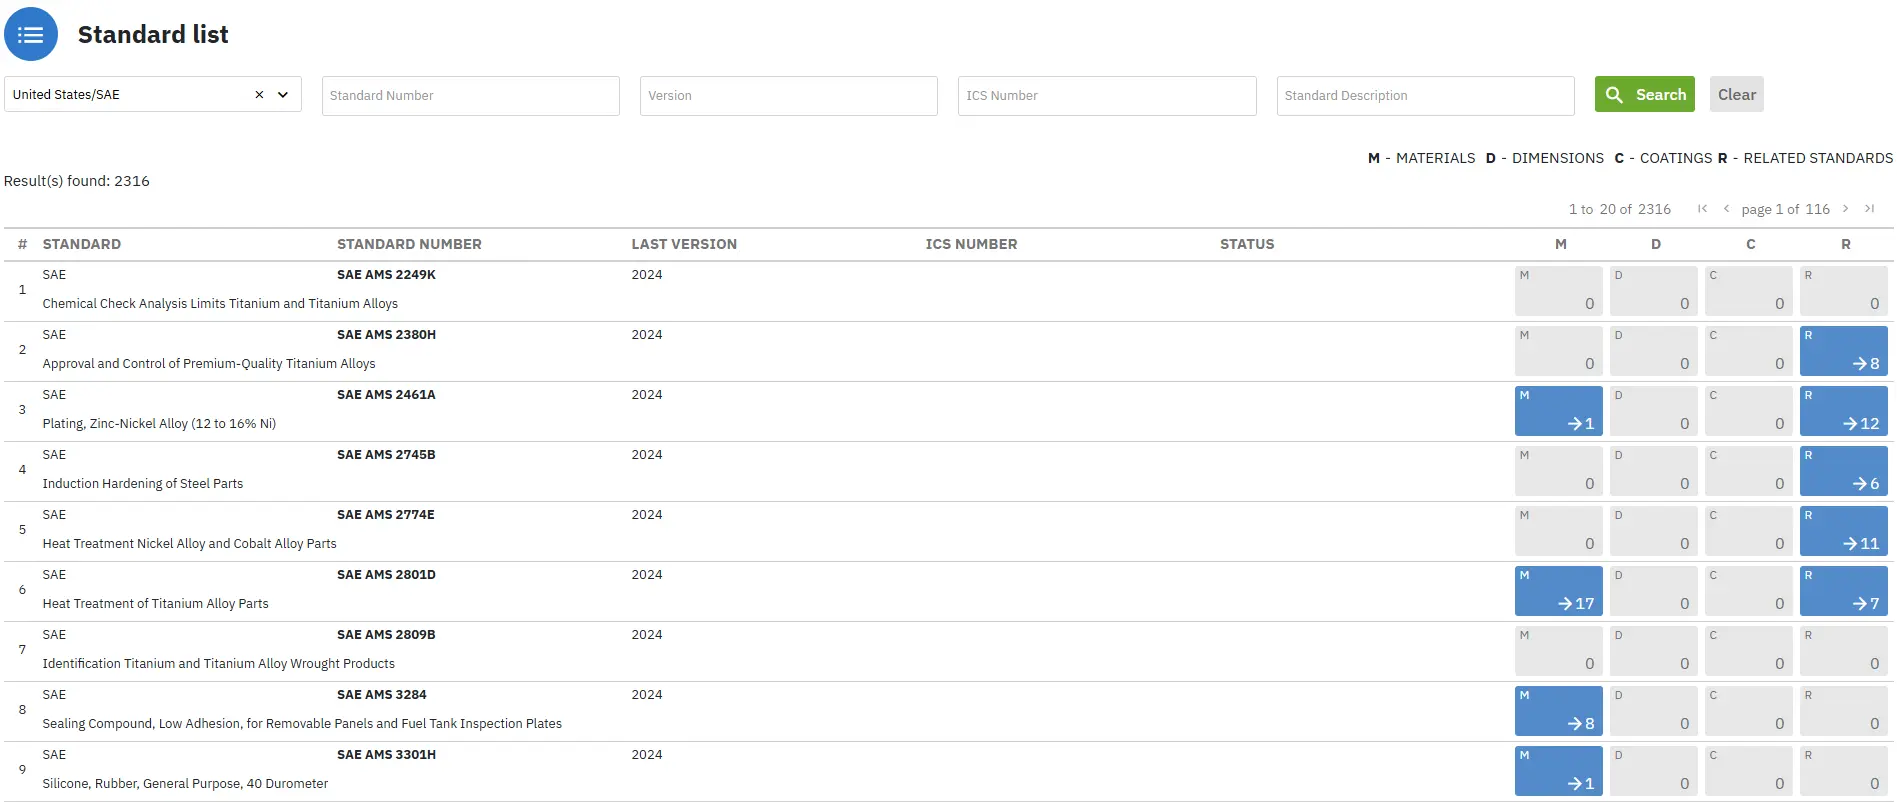Focus the ICS Number input field
Image resolution: width=1897 pixels, height=802 pixels.
(x=1107, y=96)
